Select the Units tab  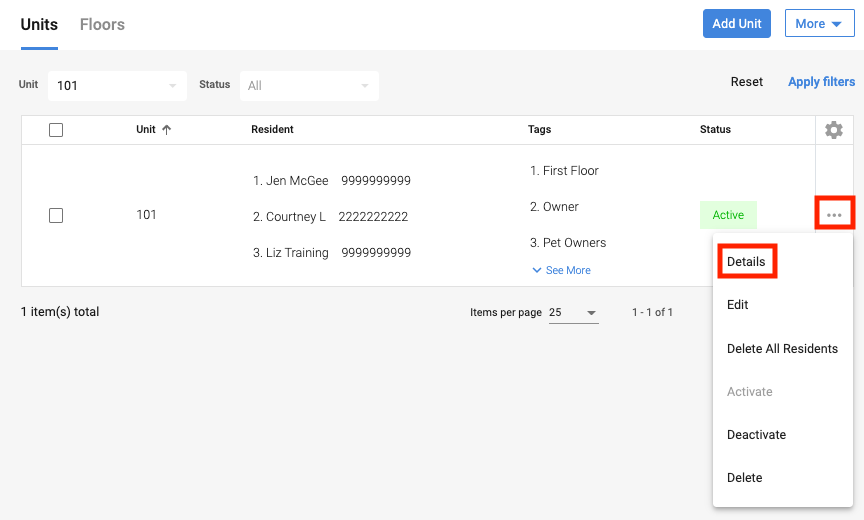(x=39, y=24)
